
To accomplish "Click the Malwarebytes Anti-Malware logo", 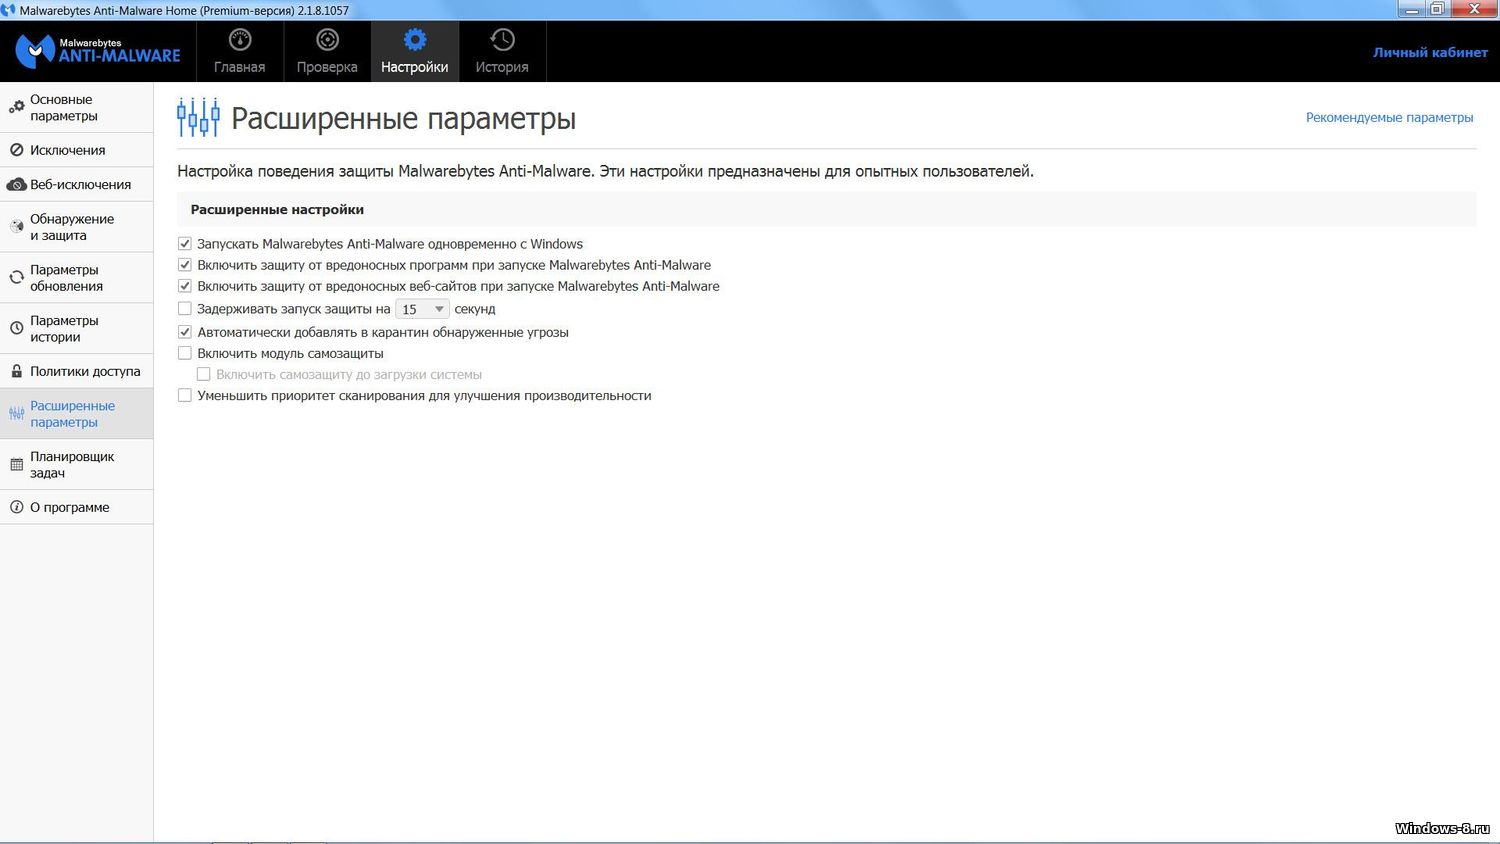I will click(x=98, y=50).
